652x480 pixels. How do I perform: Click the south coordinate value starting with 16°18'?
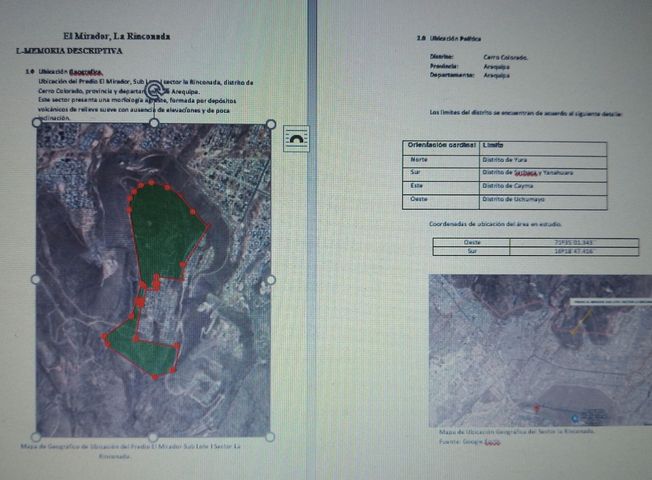pyautogui.click(x=574, y=251)
